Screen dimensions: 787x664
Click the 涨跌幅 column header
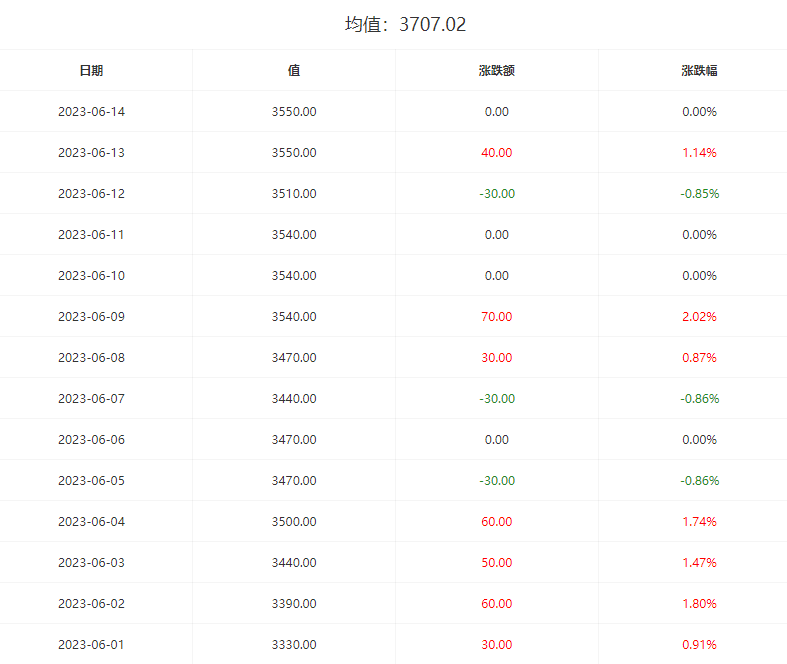699,71
